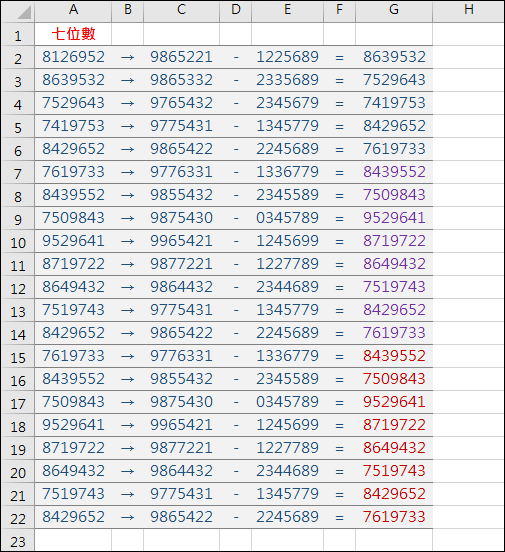
Task: Click cell C2 containing 9865221
Action: (181, 57)
